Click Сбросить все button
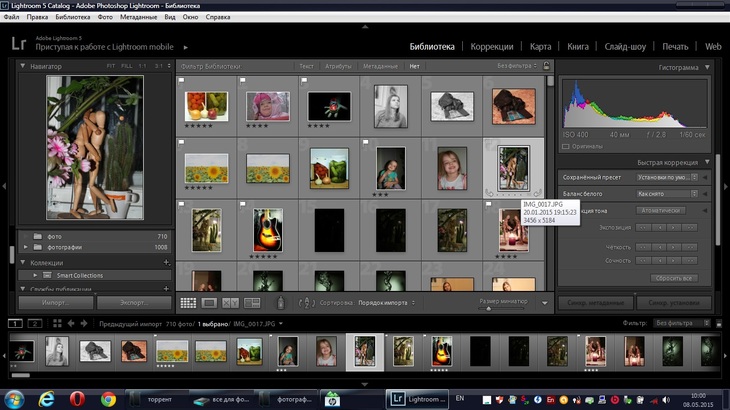This screenshot has width=730, height=410. tap(674, 278)
